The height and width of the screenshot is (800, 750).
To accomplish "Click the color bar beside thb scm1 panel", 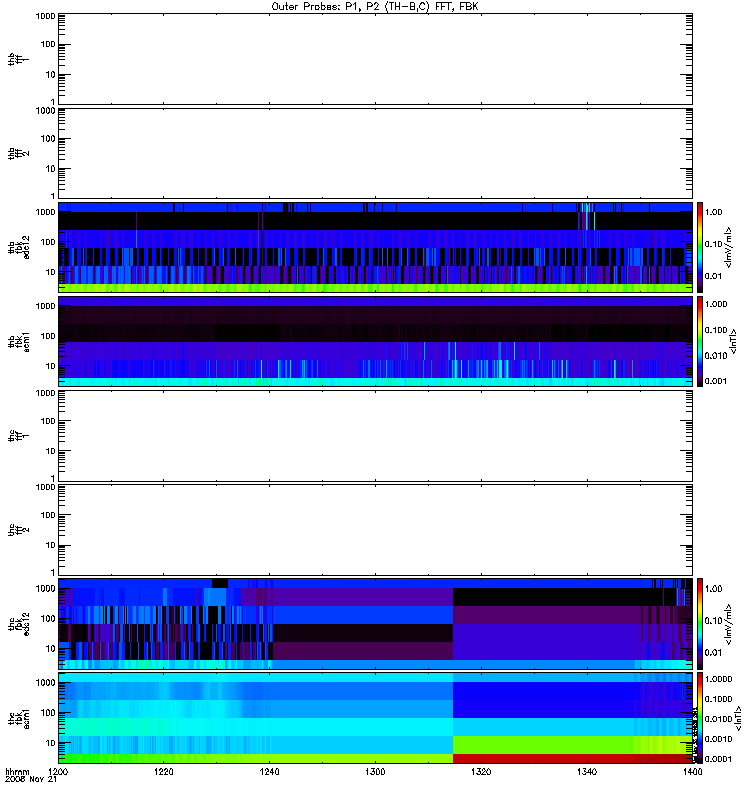I will [x=702, y=341].
